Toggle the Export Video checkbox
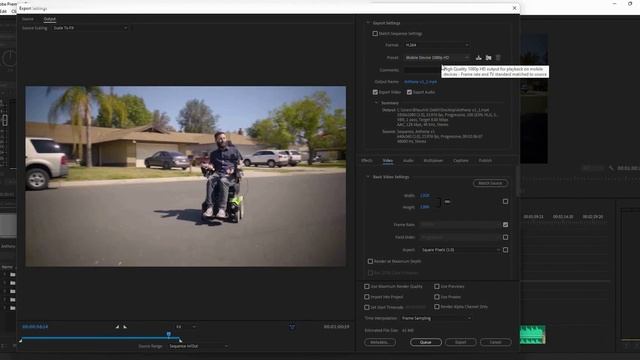Viewport: 640px width, 360px height. pyautogui.click(x=375, y=92)
